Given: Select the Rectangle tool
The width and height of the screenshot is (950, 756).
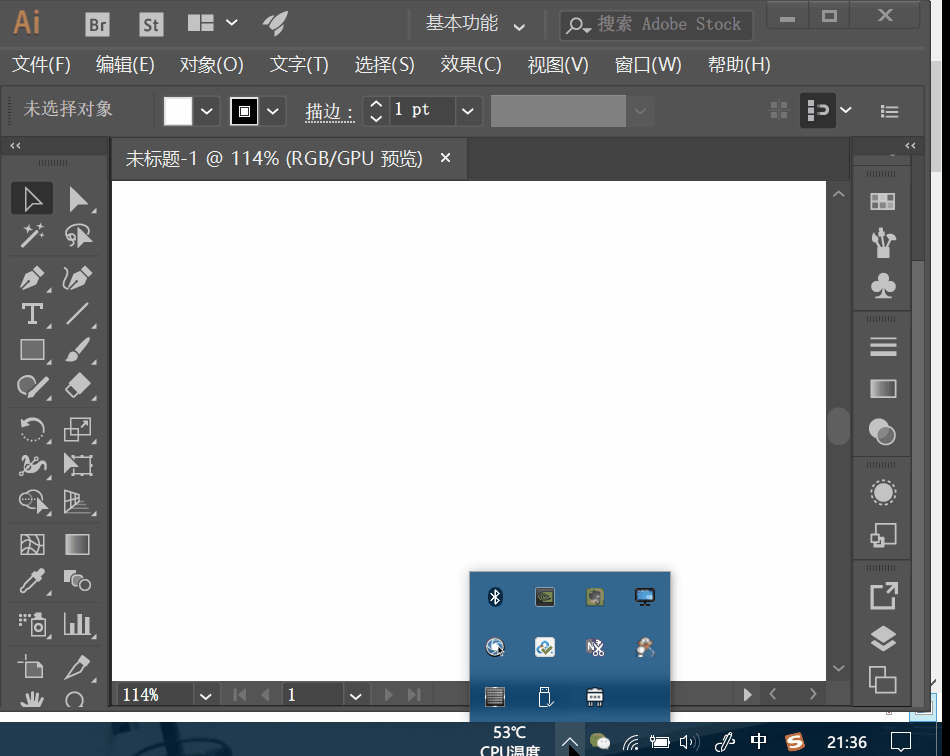Looking at the screenshot, I should [x=32, y=350].
